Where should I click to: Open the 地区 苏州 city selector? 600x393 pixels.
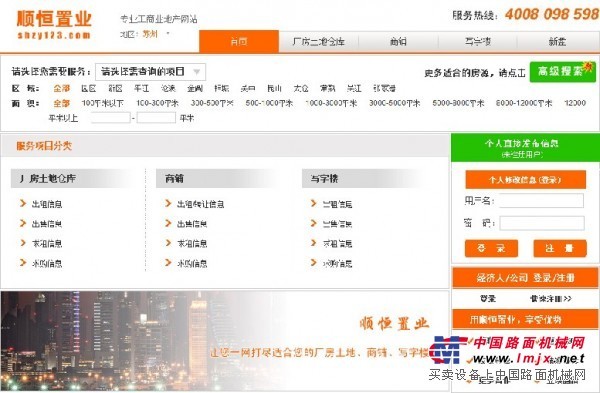(x=156, y=34)
